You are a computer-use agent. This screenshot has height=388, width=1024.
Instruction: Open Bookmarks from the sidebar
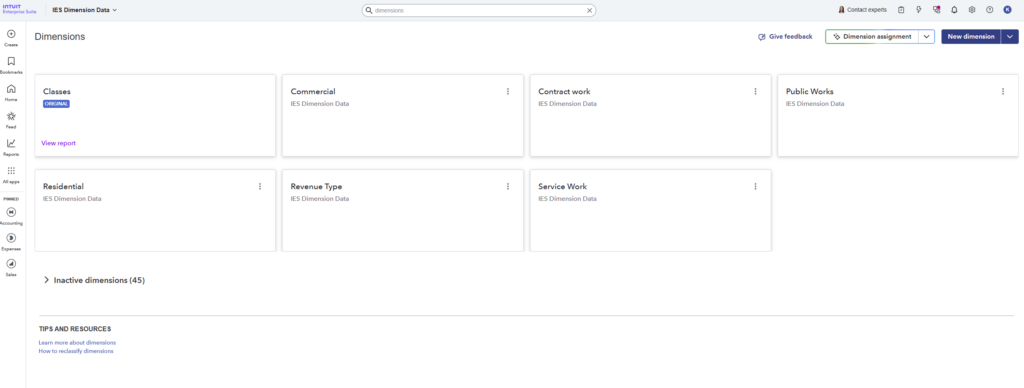(x=11, y=65)
